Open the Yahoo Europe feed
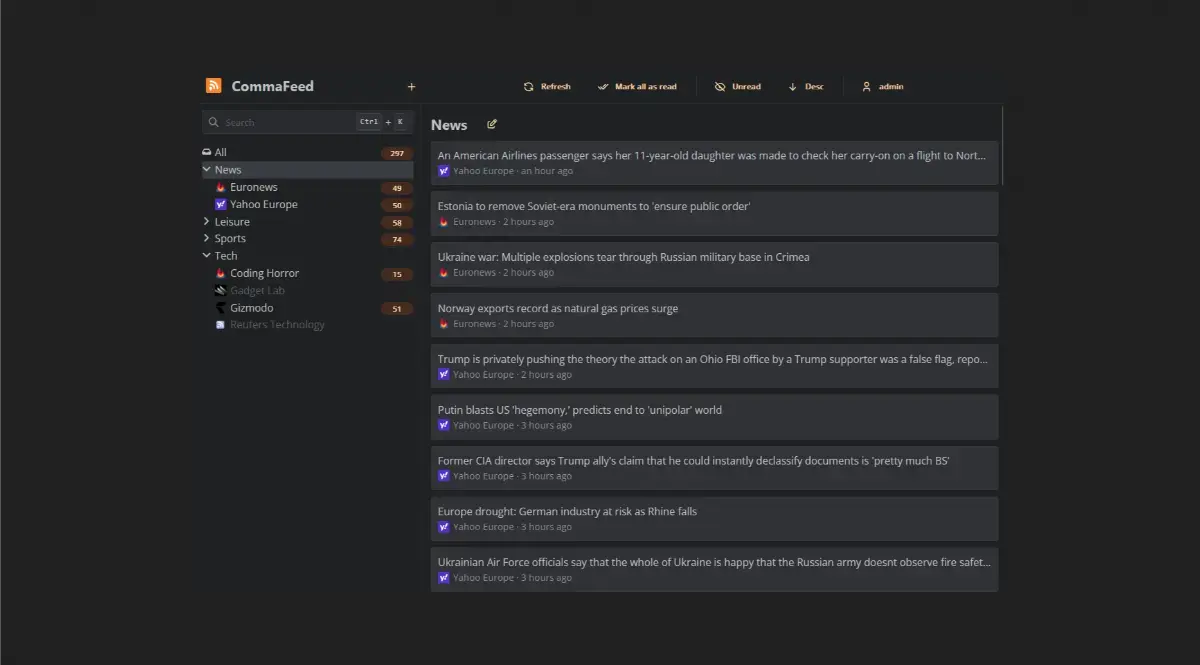1200x665 pixels. pyautogui.click(x=263, y=204)
